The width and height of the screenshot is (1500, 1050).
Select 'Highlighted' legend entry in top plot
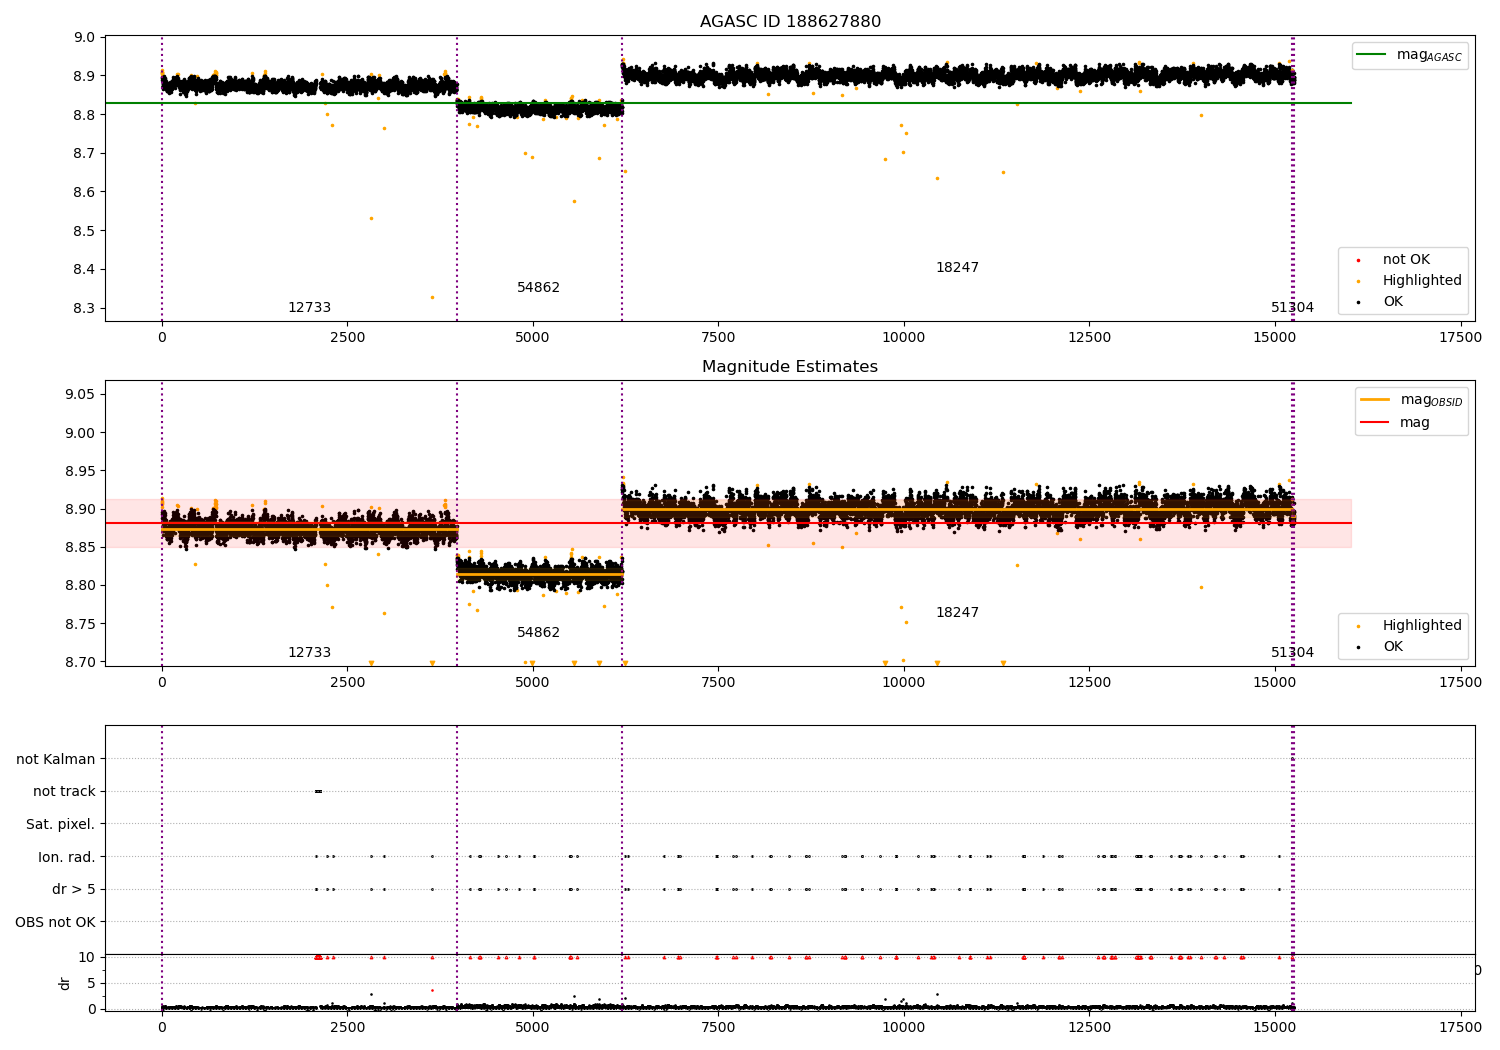(x=1422, y=281)
